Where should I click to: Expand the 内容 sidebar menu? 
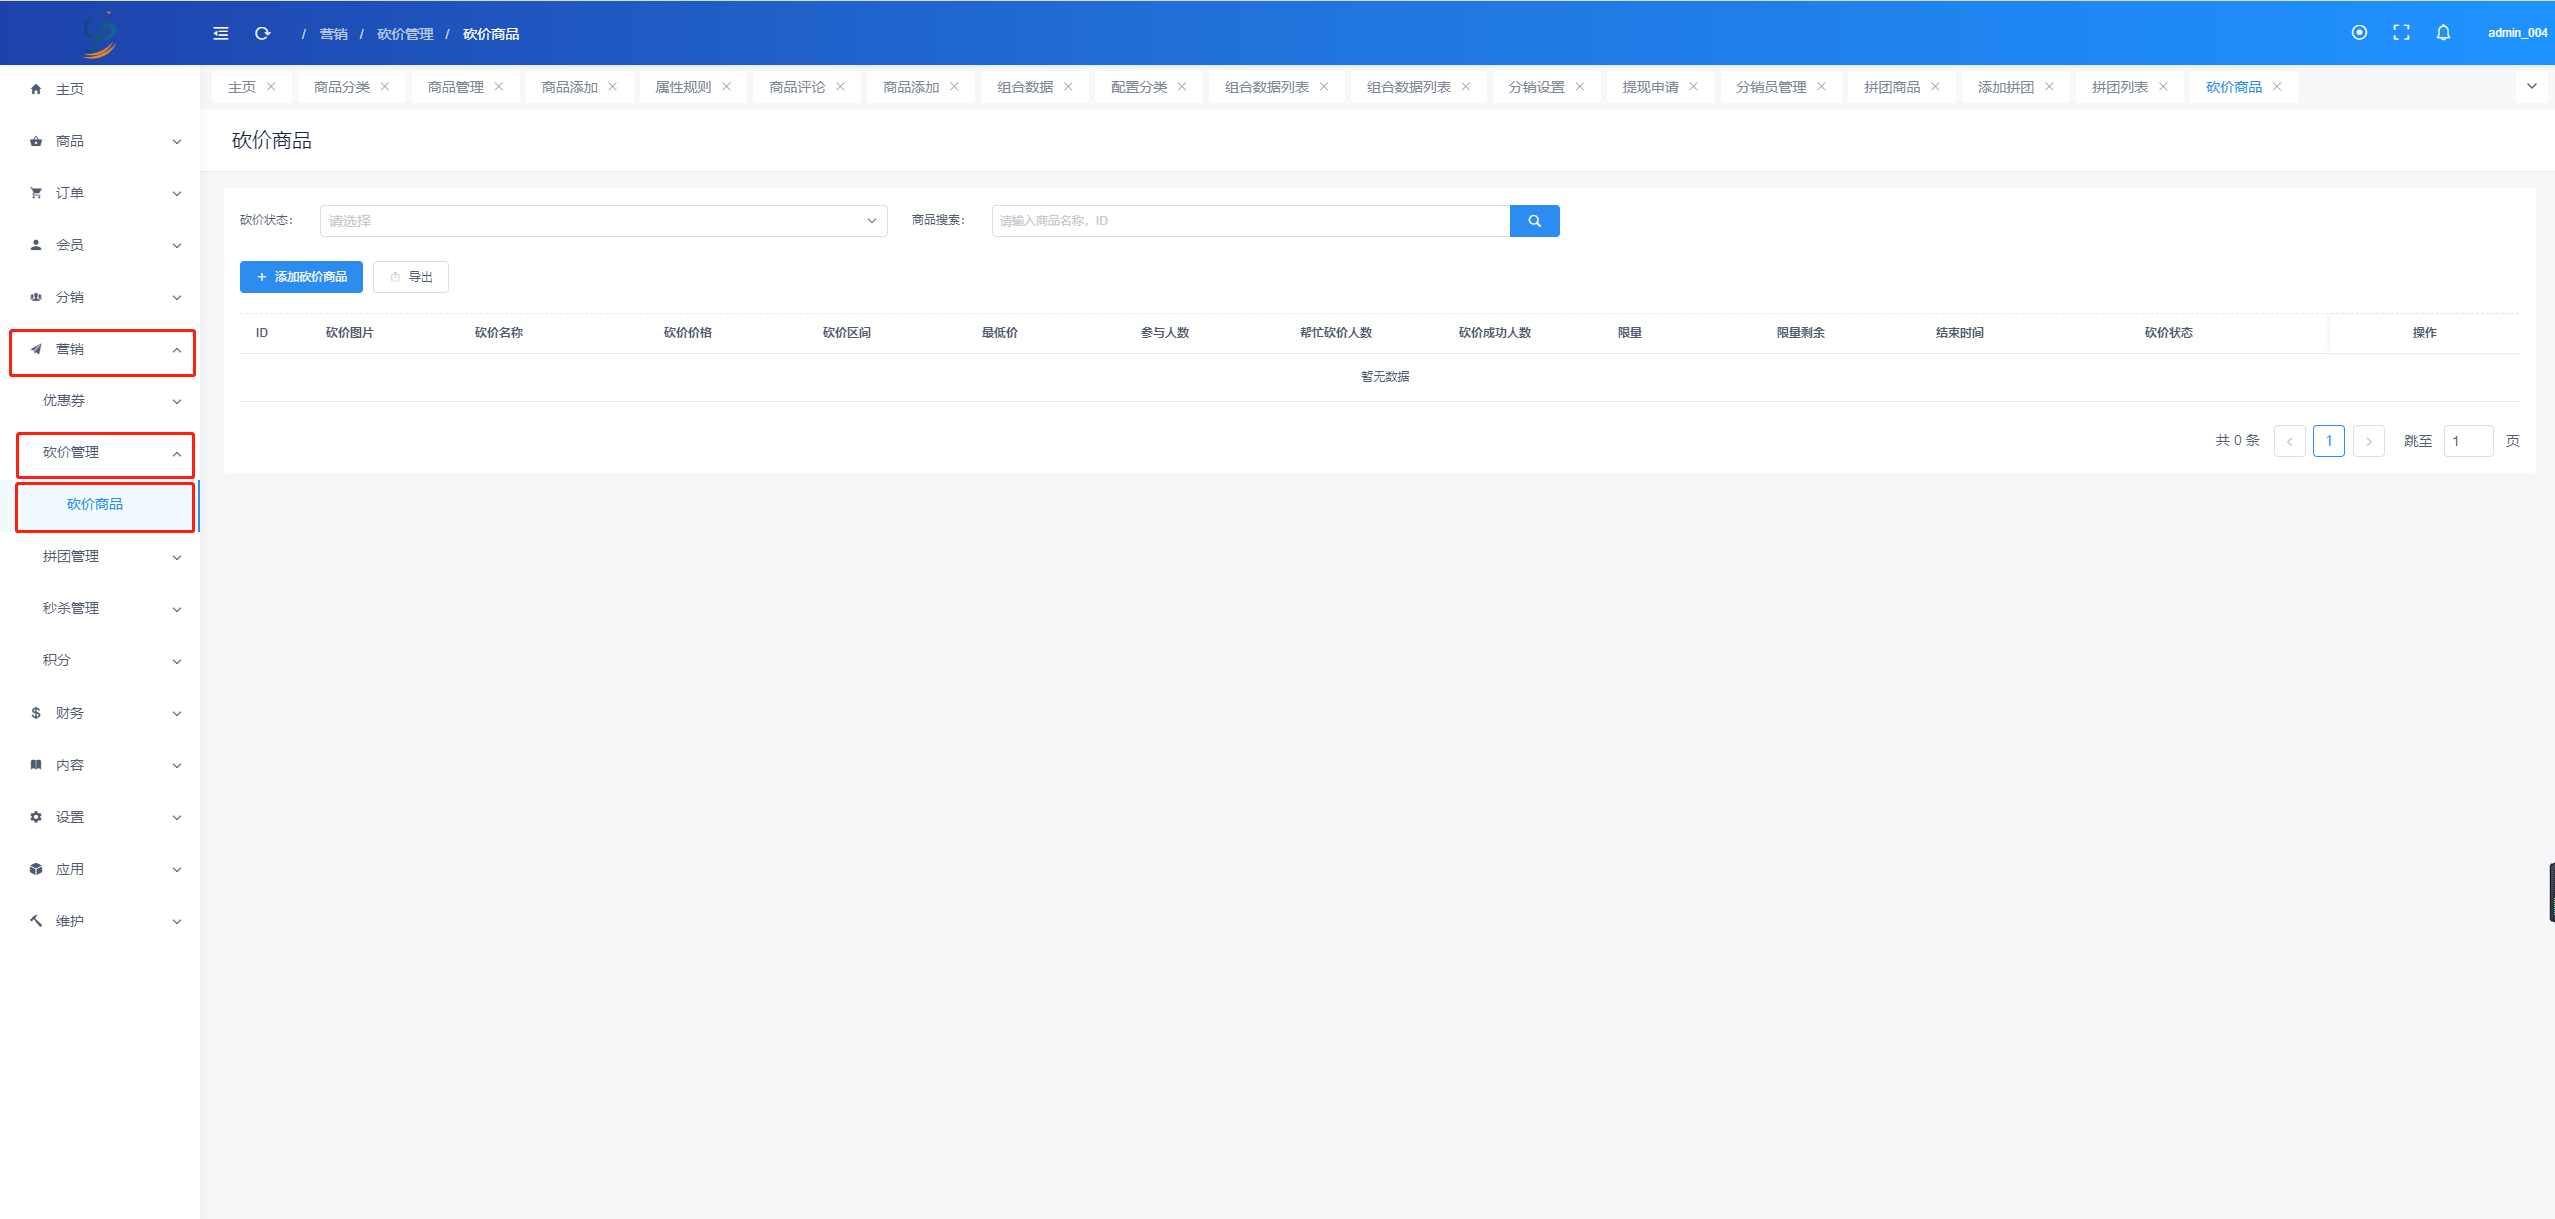[x=100, y=765]
